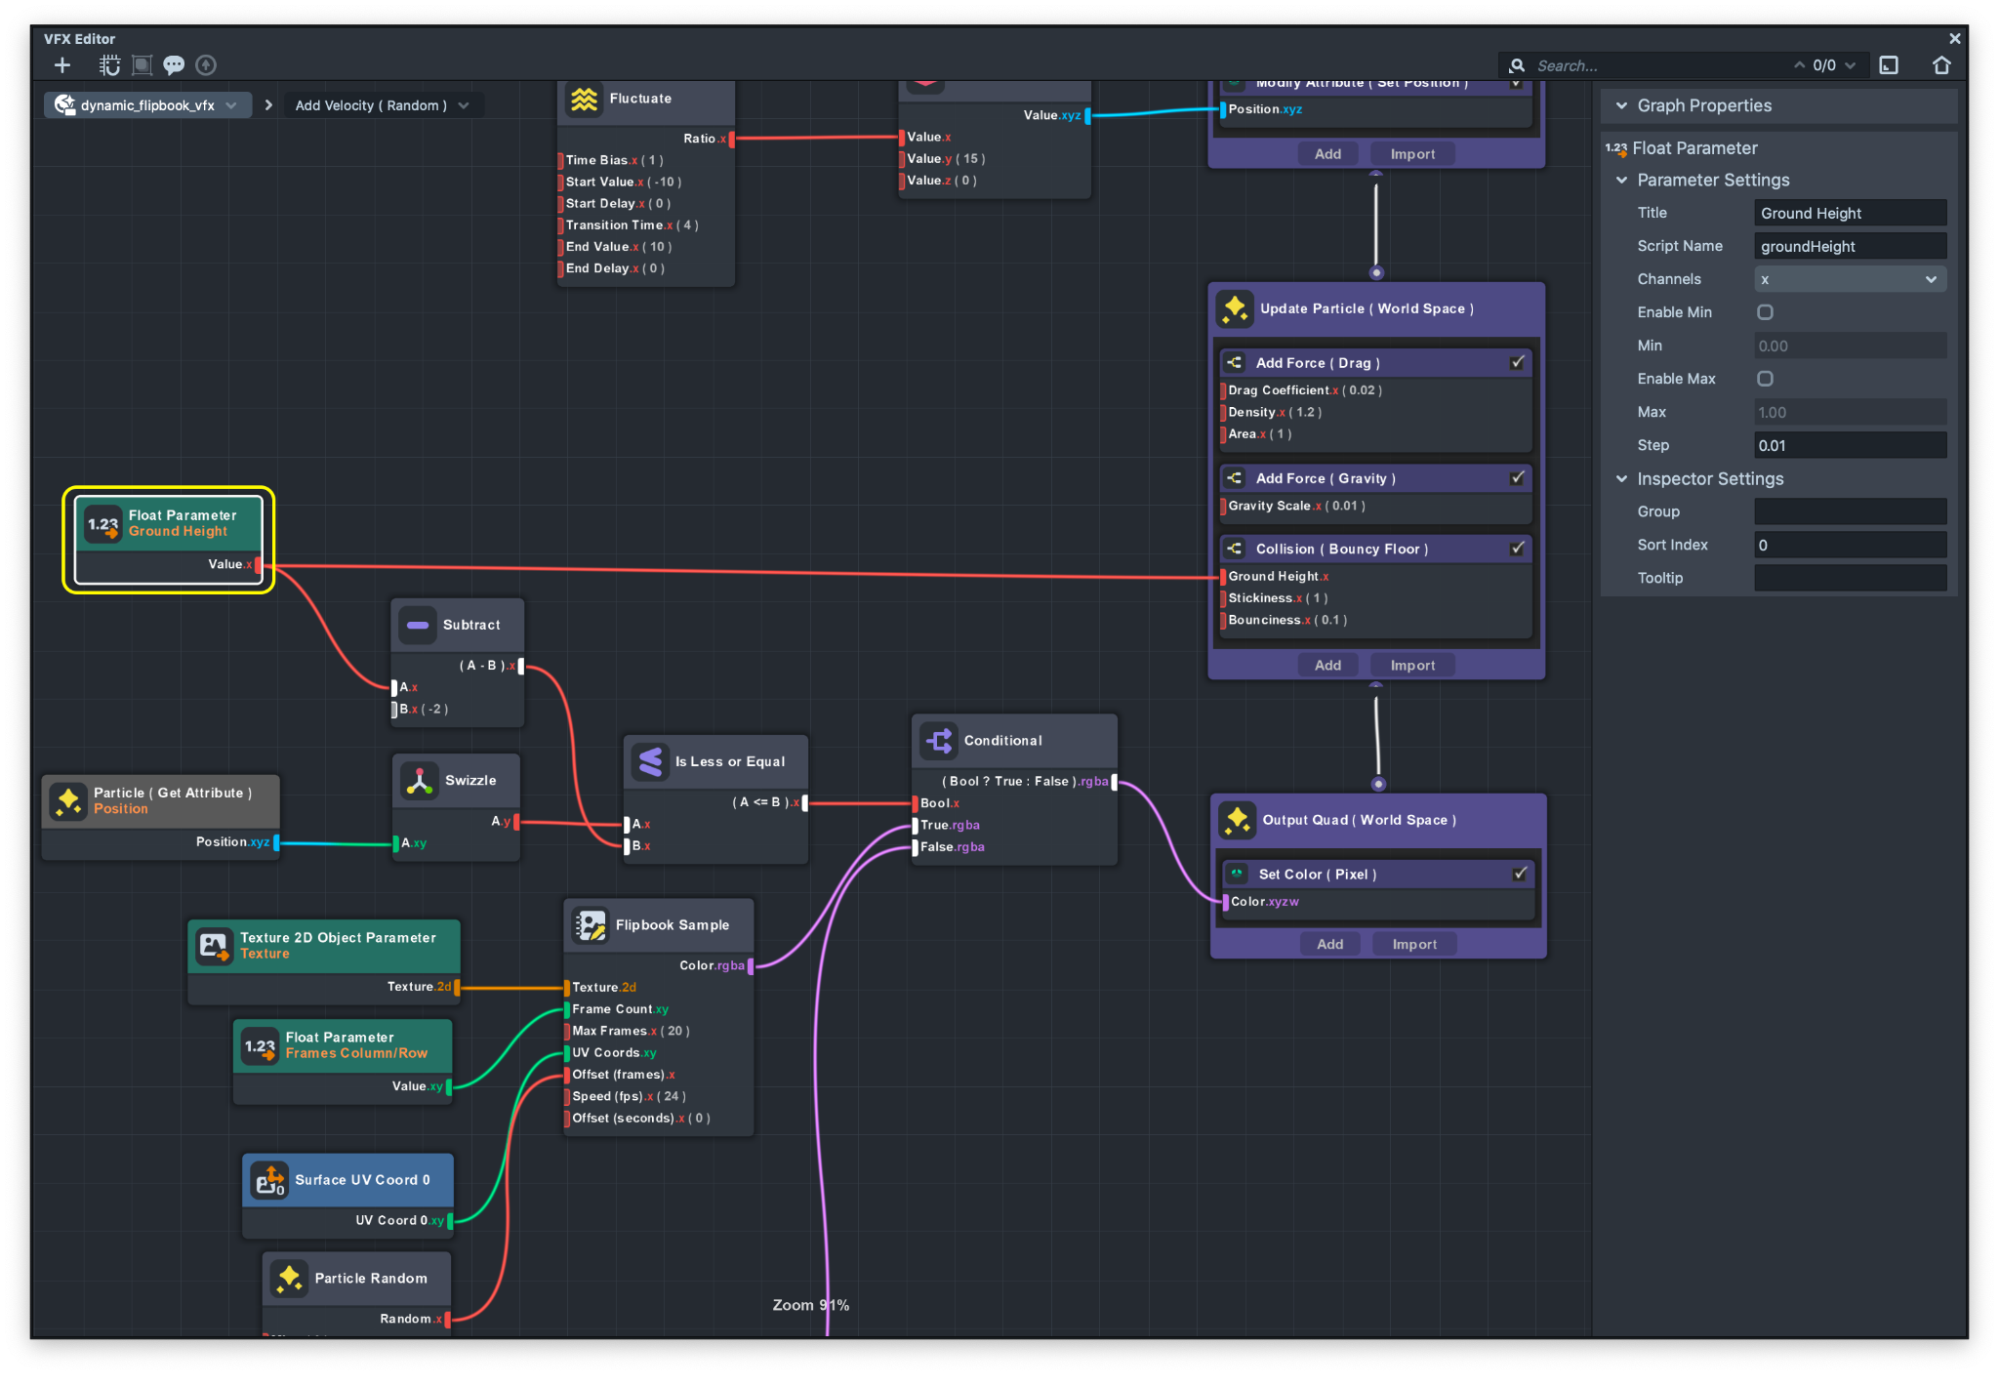1999x1375 pixels.
Task: Open the dynamic_flipbook_vfx breadcrumb dropdown
Action: [x=232, y=105]
